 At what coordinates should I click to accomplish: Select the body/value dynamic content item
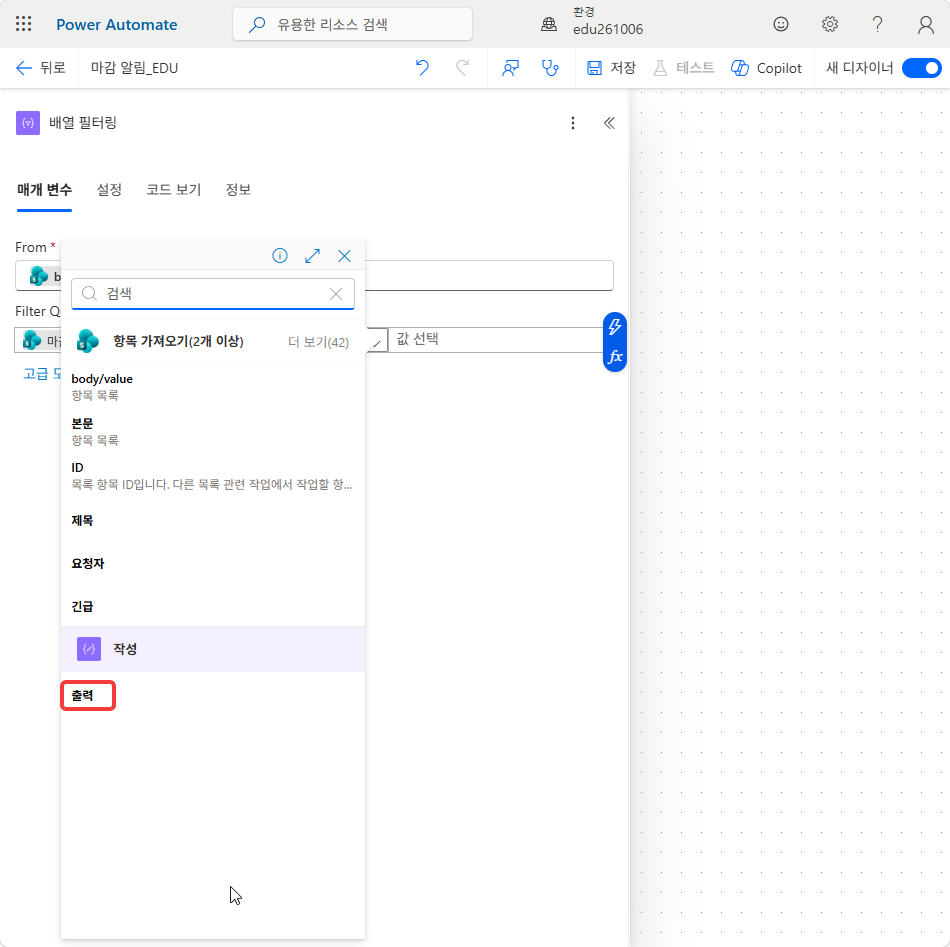[x=213, y=386]
